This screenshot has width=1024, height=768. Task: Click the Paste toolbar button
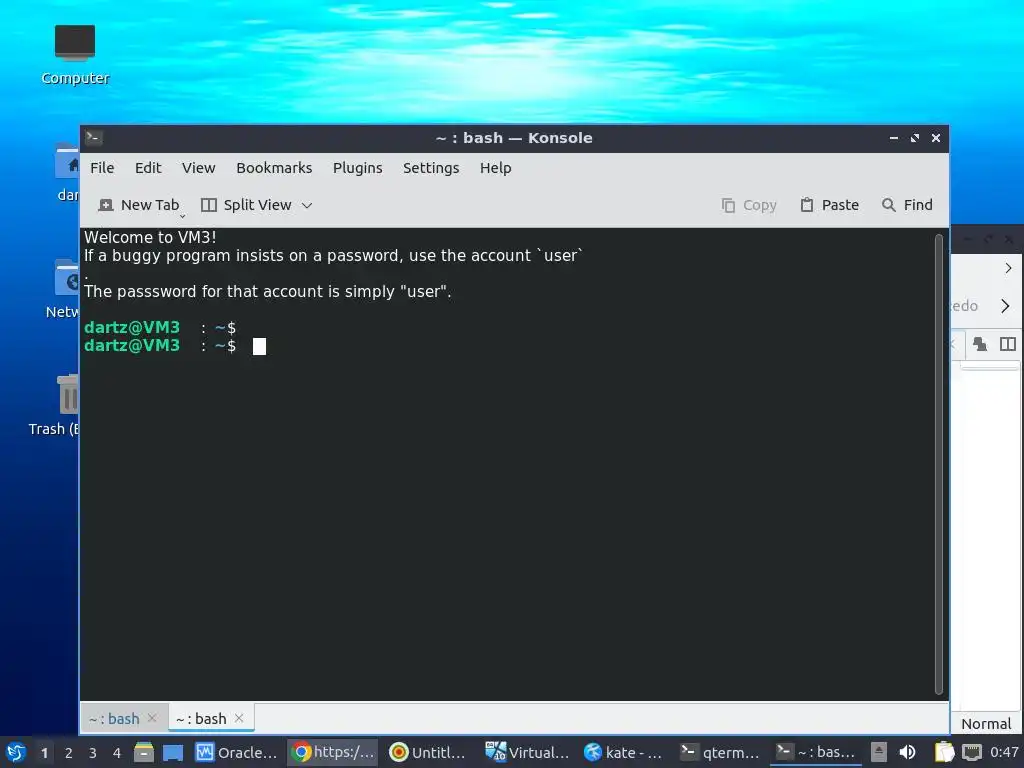pos(830,205)
